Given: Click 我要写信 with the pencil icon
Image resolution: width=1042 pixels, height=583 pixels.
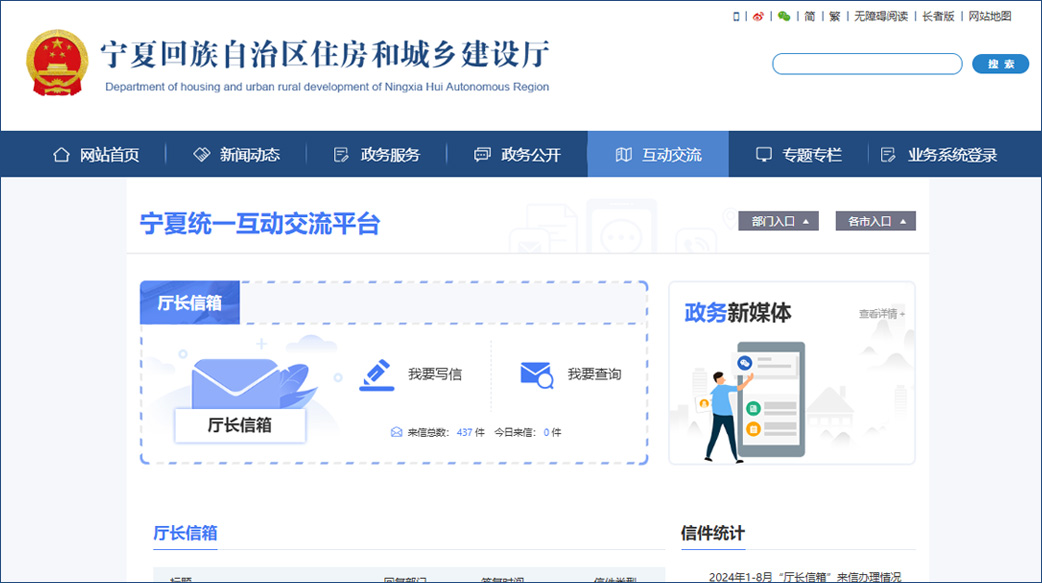Looking at the screenshot, I should (411, 374).
